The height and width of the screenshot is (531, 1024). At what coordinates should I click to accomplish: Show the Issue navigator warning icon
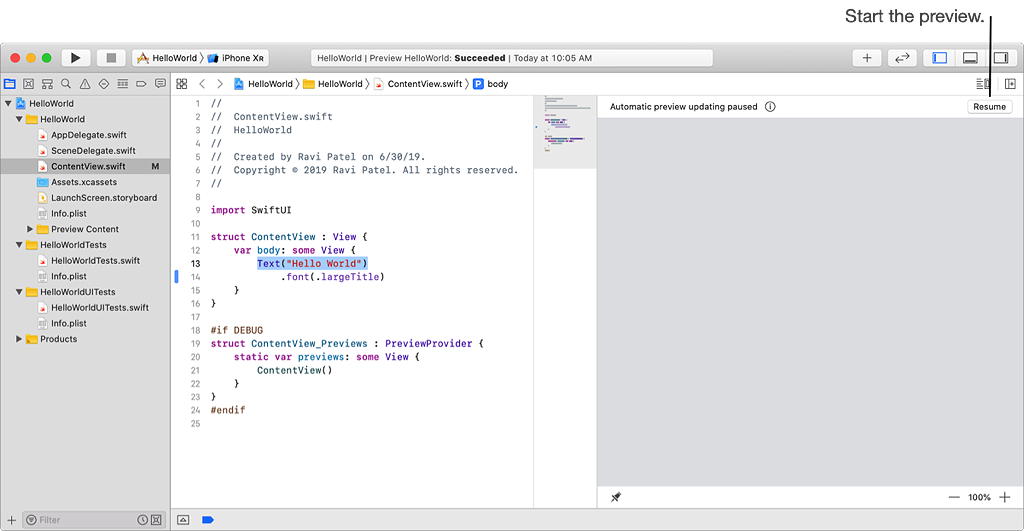pos(85,84)
